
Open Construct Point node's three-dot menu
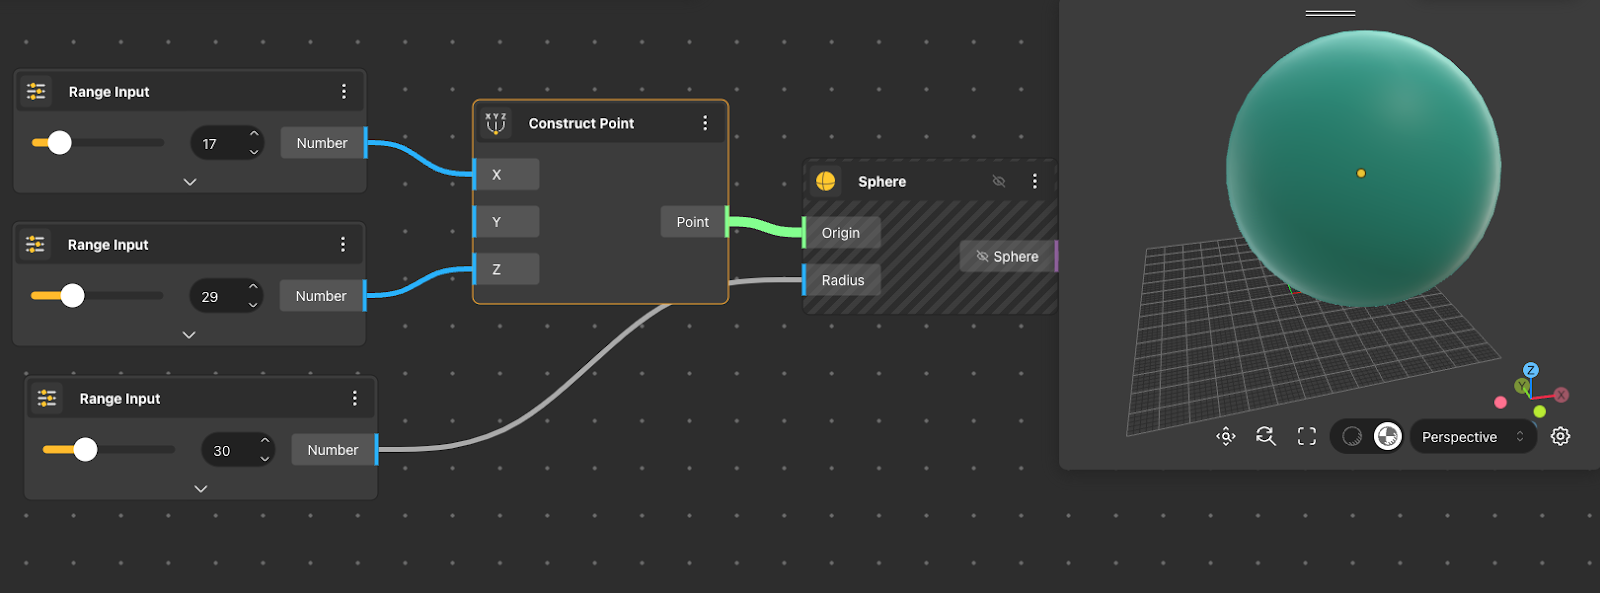(x=705, y=123)
